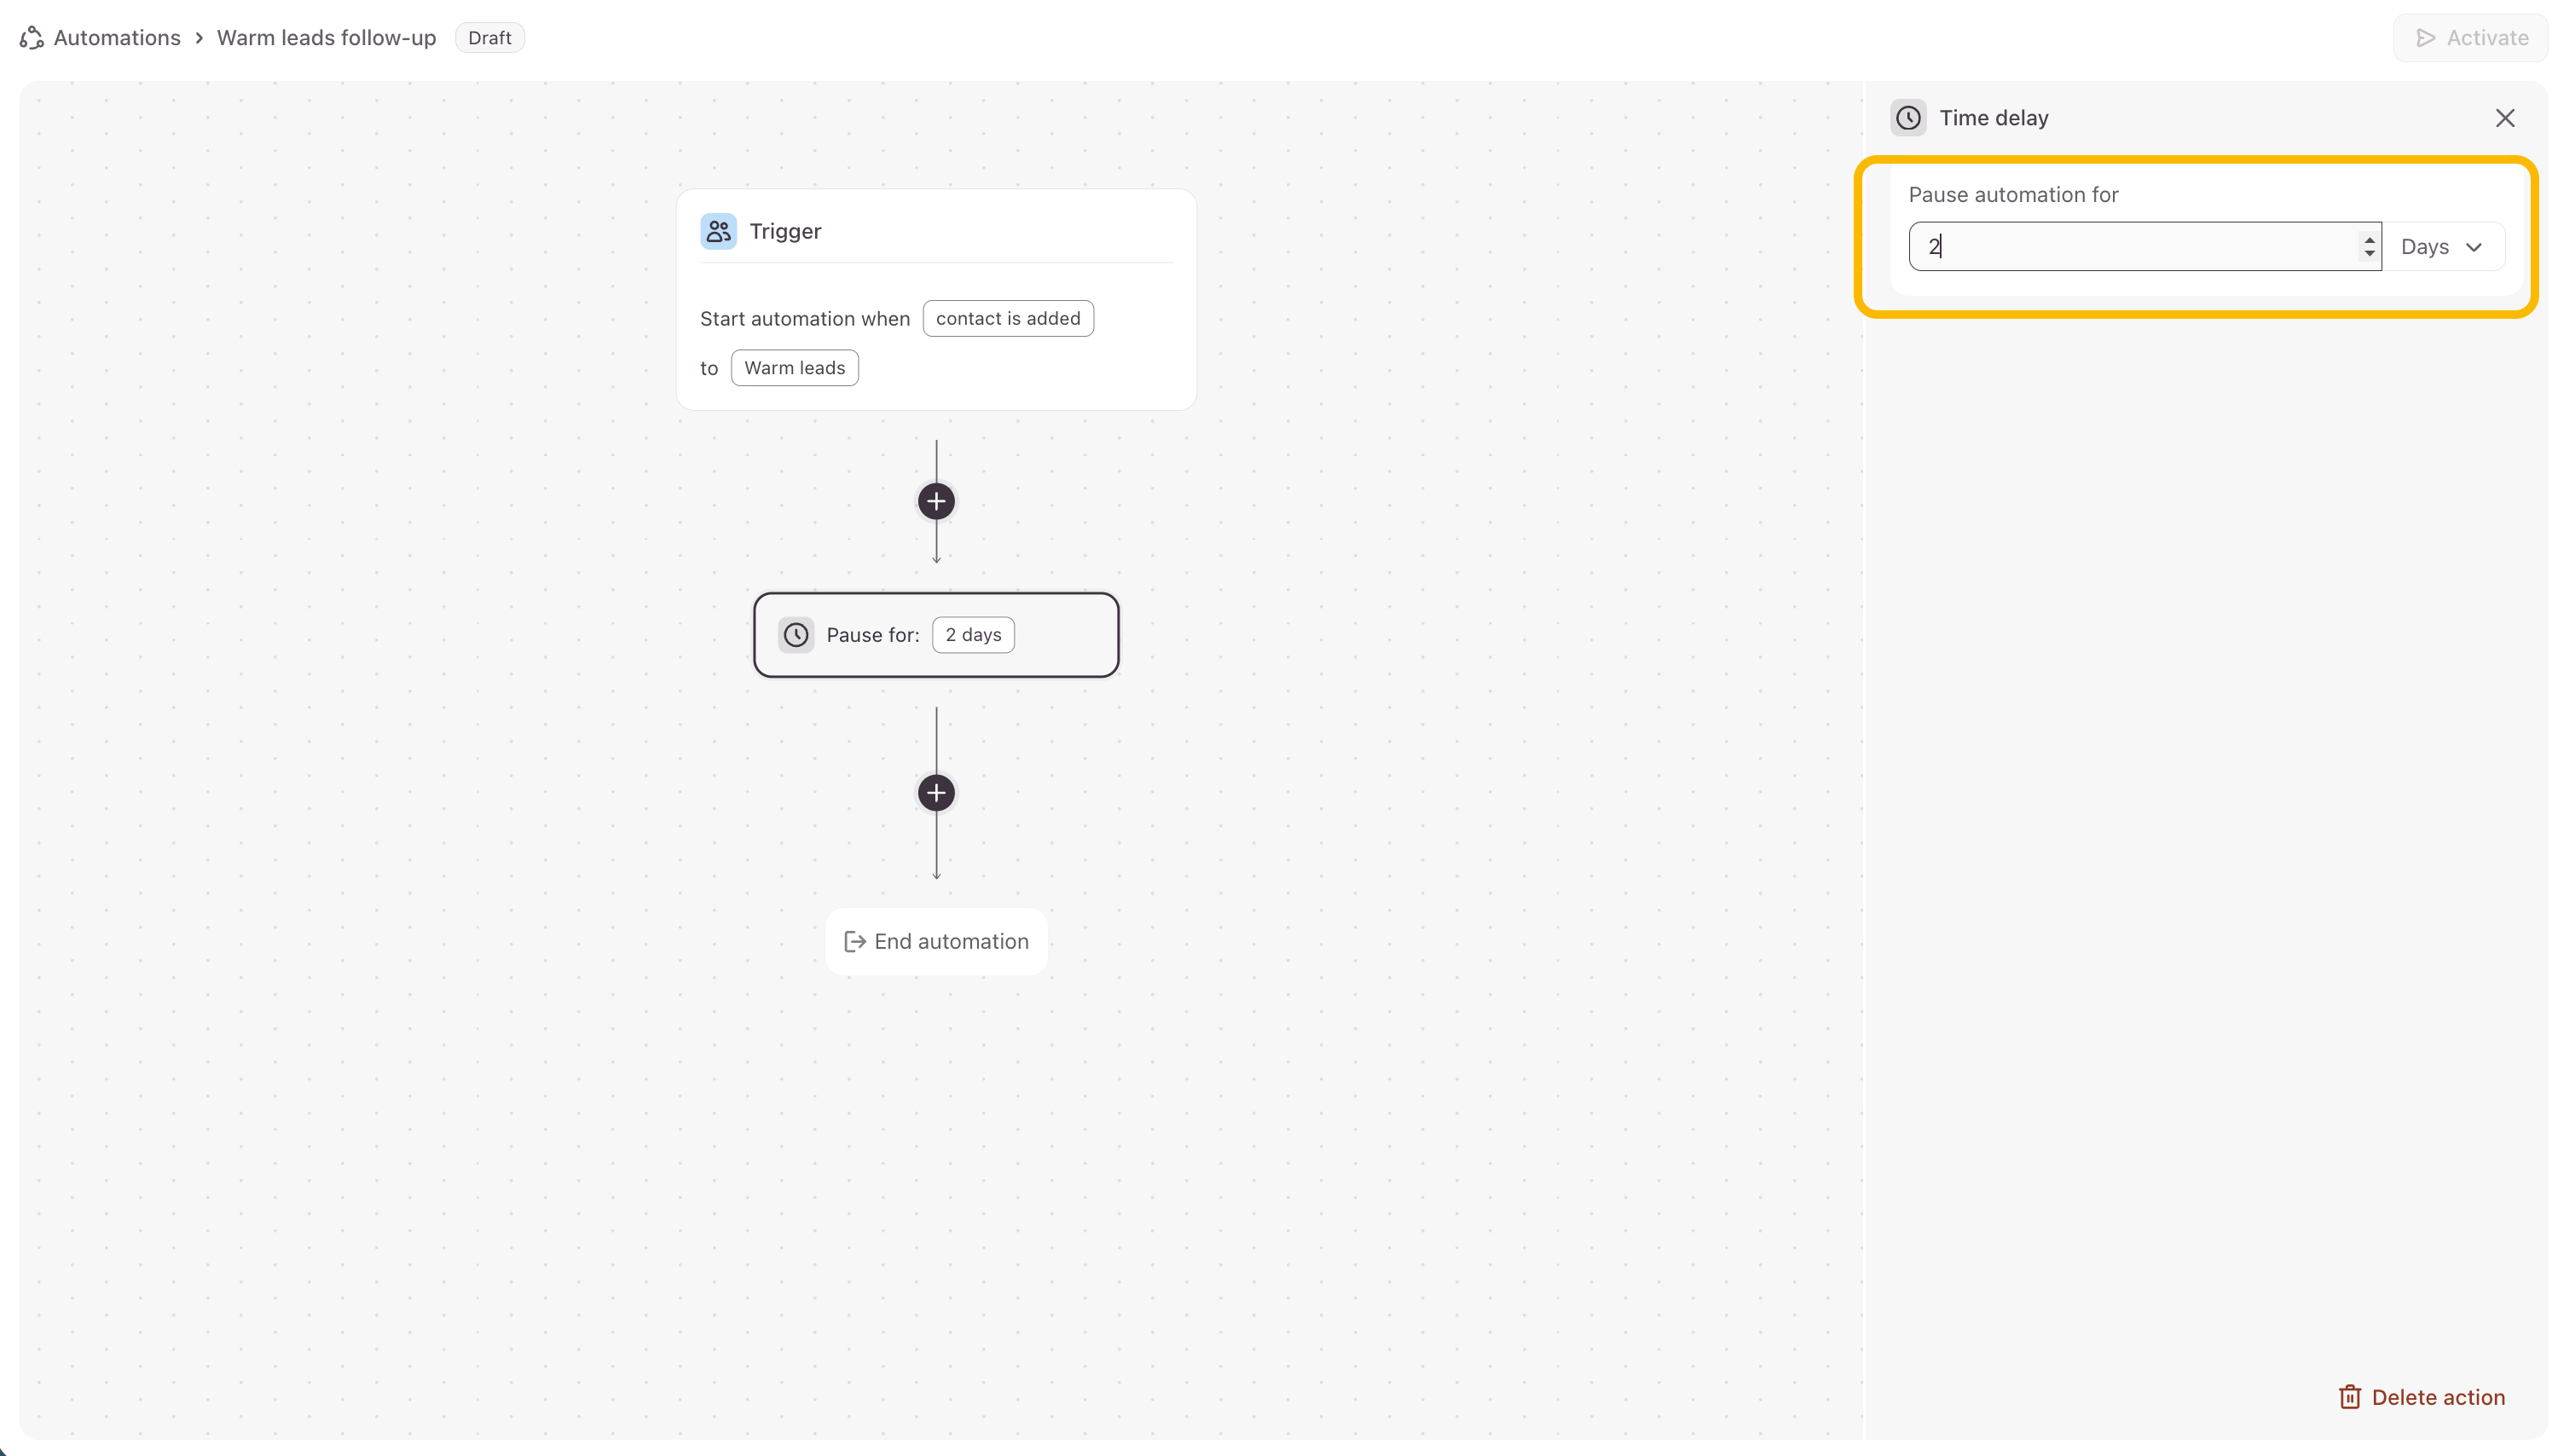Image resolution: width=2558 pixels, height=1456 pixels.
Task: Click the Automations workflow icon in breadcrumb
Action: (x=32, y=38)
